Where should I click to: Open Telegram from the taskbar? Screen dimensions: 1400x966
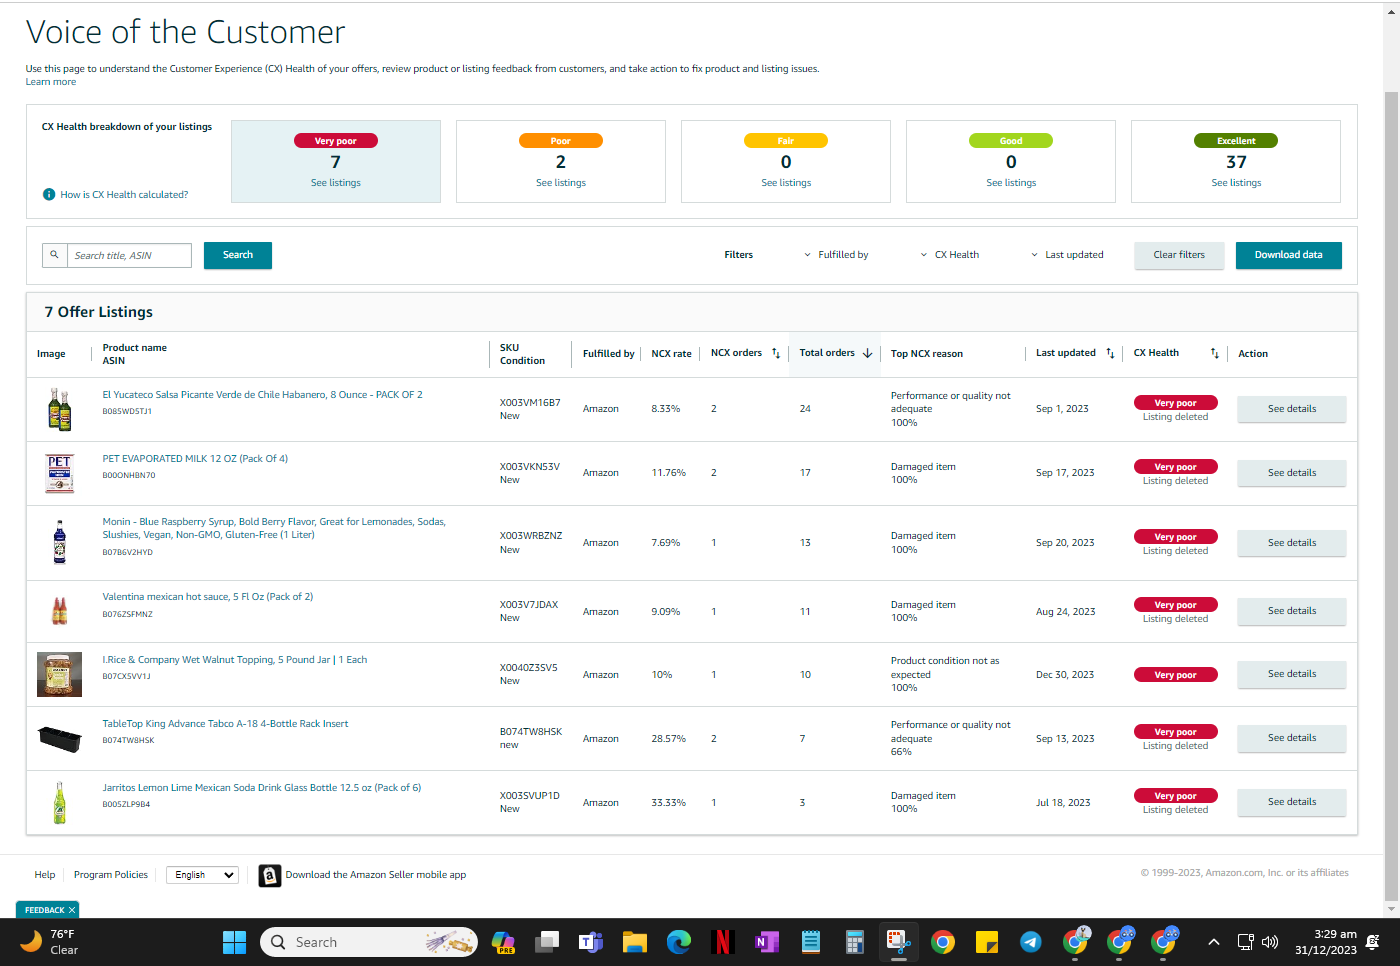pyautogui.click(x=1031, y=942)
